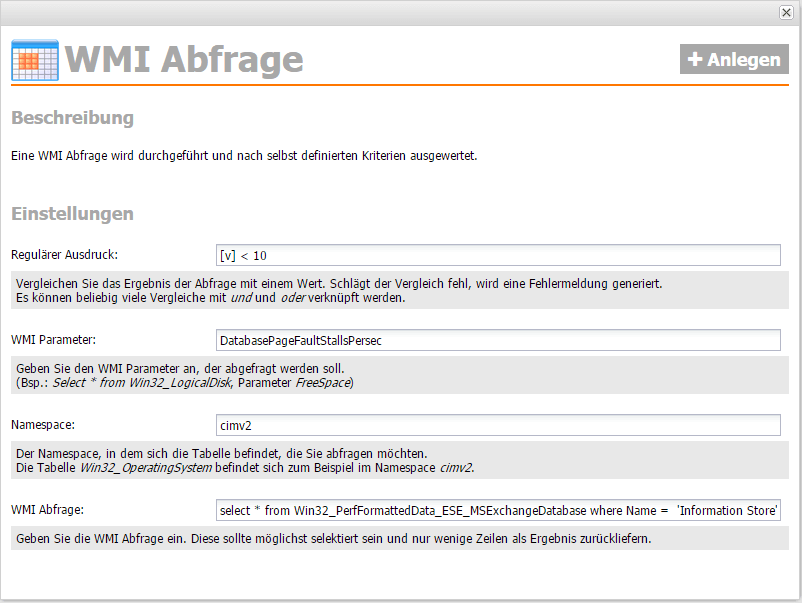Click the orange divider line under the title

pos(400,86)
